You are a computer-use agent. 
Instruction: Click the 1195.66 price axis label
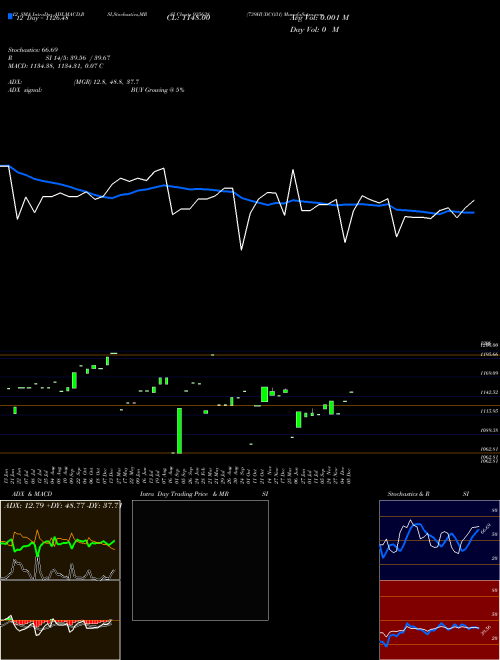(x=489, y=354)
